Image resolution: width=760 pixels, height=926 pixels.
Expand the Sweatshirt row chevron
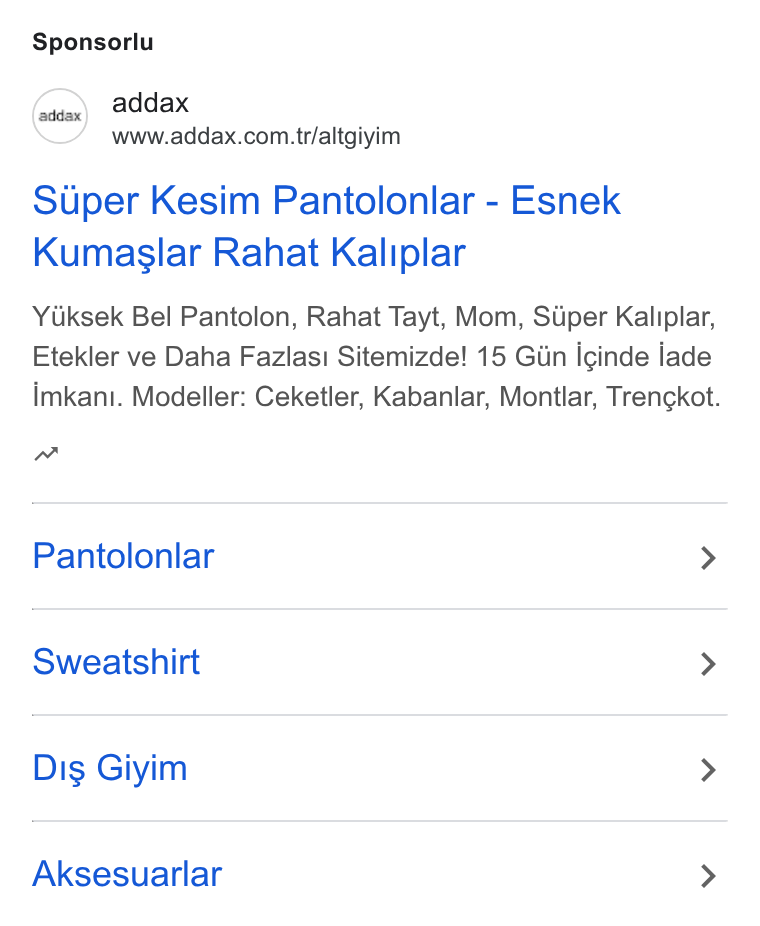708,664
